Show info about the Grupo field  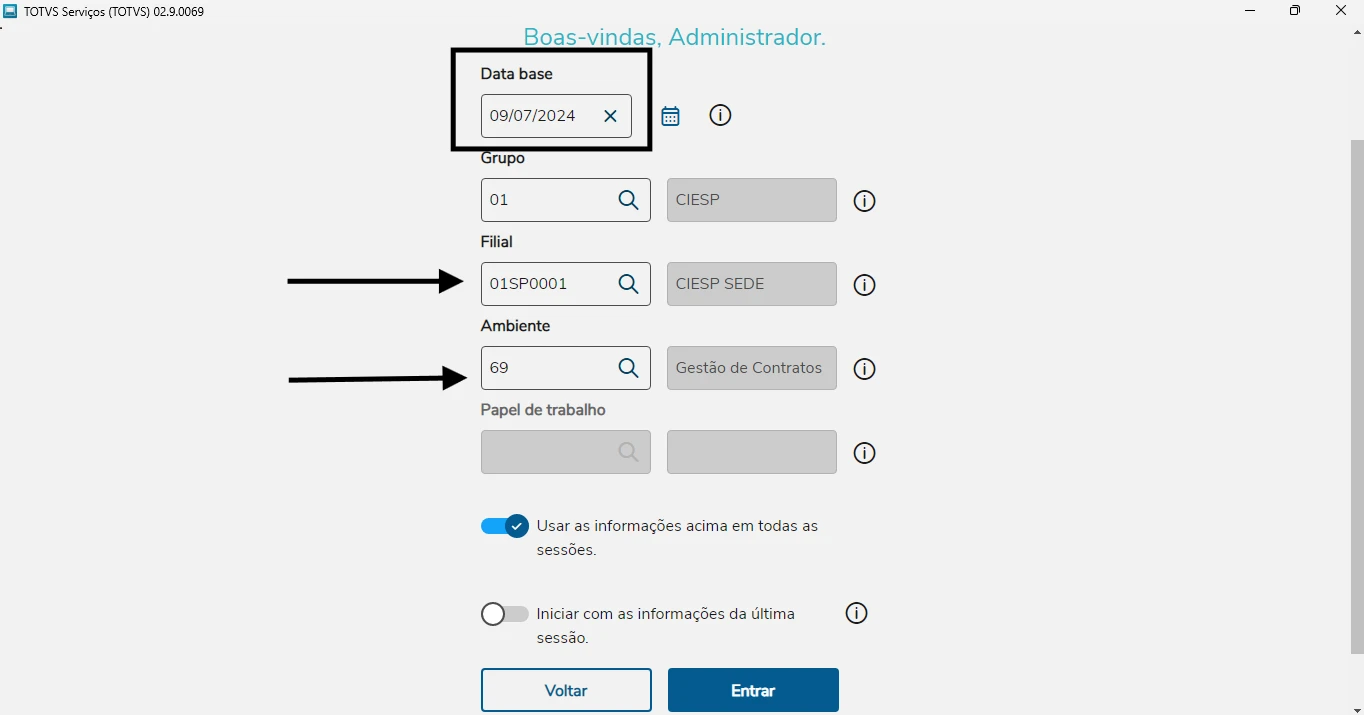pos(864,200)
